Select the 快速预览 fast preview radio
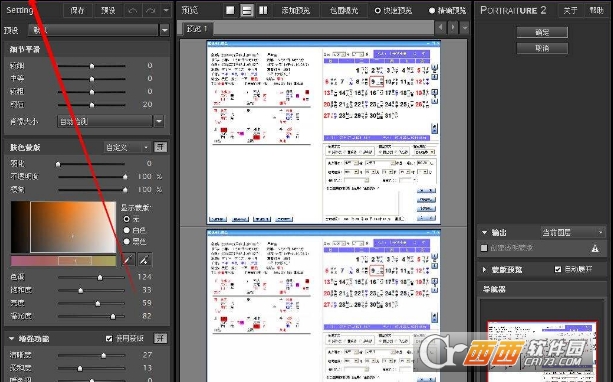 click(378, 11)
